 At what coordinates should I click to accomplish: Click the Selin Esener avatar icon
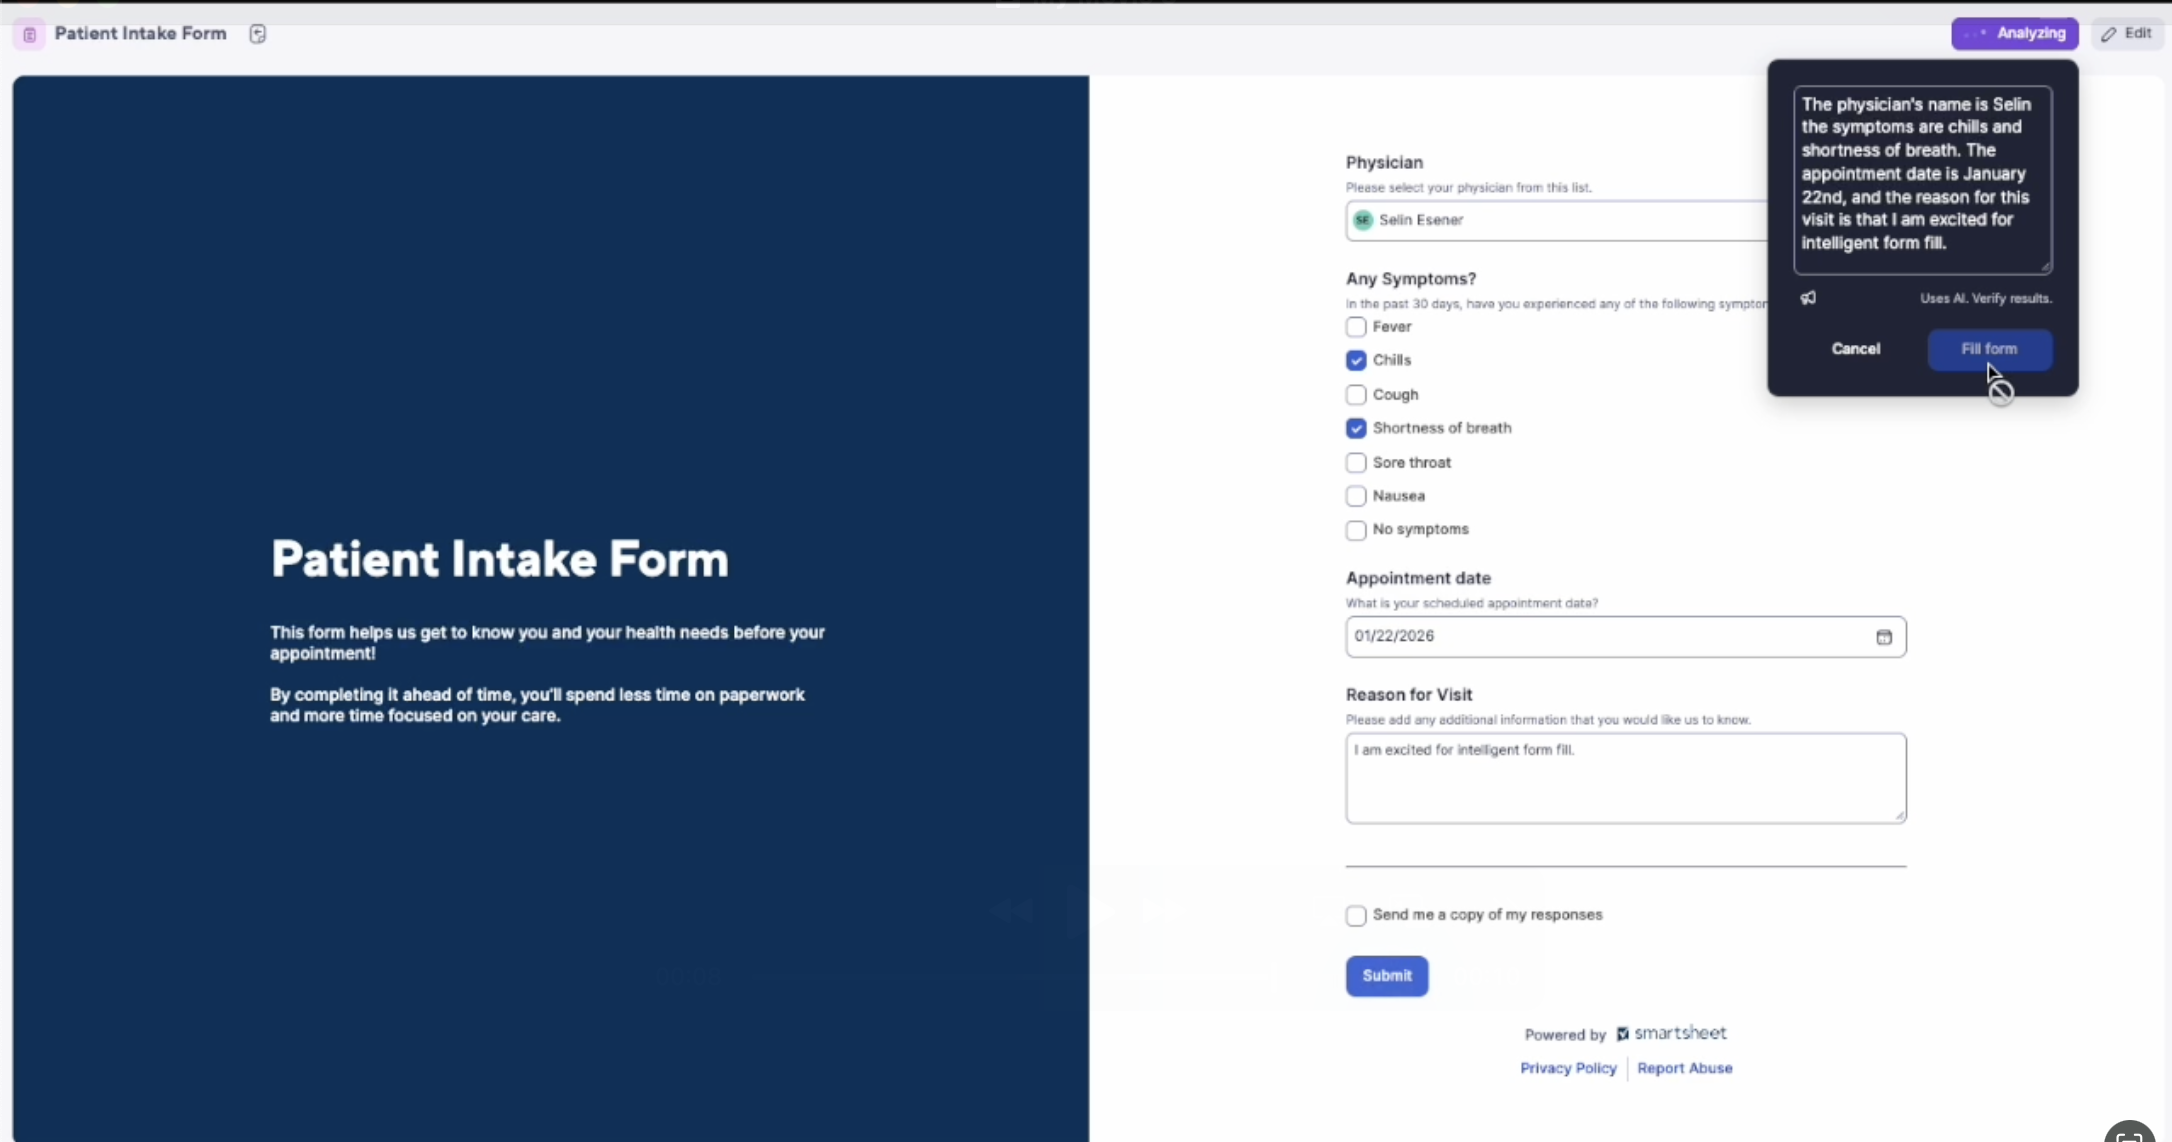(1363, 220)
